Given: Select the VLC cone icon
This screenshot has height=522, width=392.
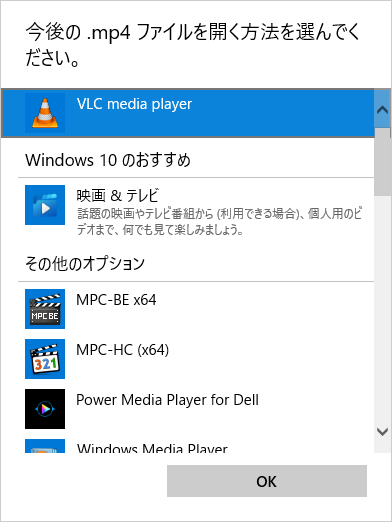Looking at the screenshot, I should point(45,113).
